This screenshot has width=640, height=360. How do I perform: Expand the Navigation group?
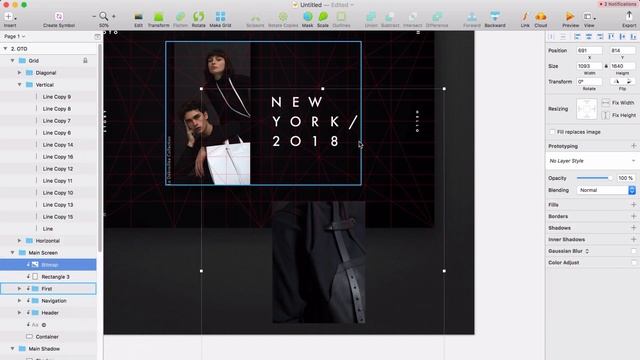19,301
